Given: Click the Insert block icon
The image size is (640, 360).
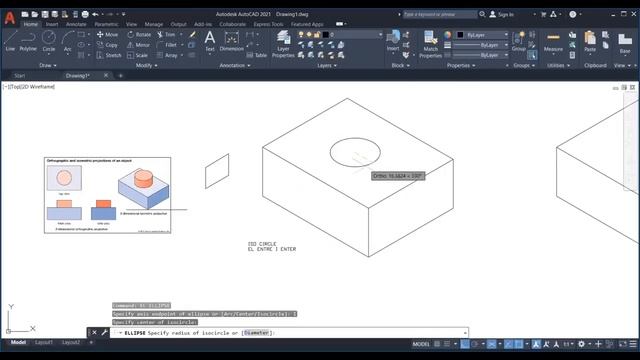Looking at the screenshot, I should 393,40.
